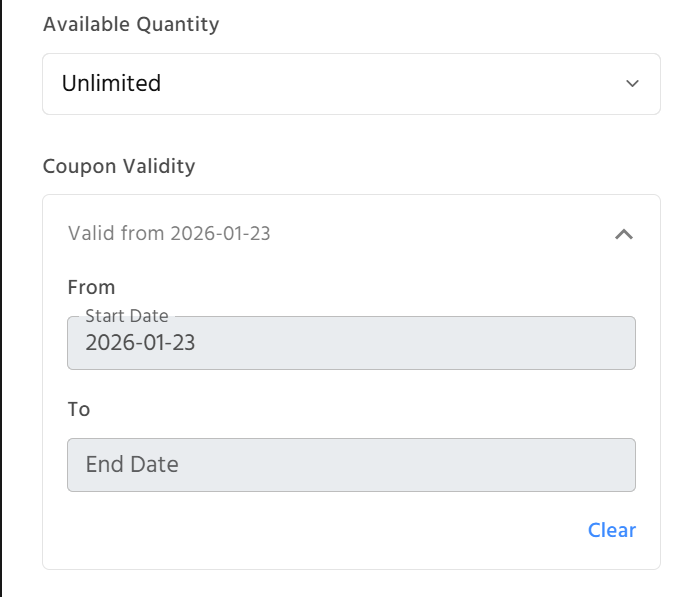The height and width of the screenshot is (597, 693).
Task: Clear the coupon validity dates
Action: pos(611,530)
